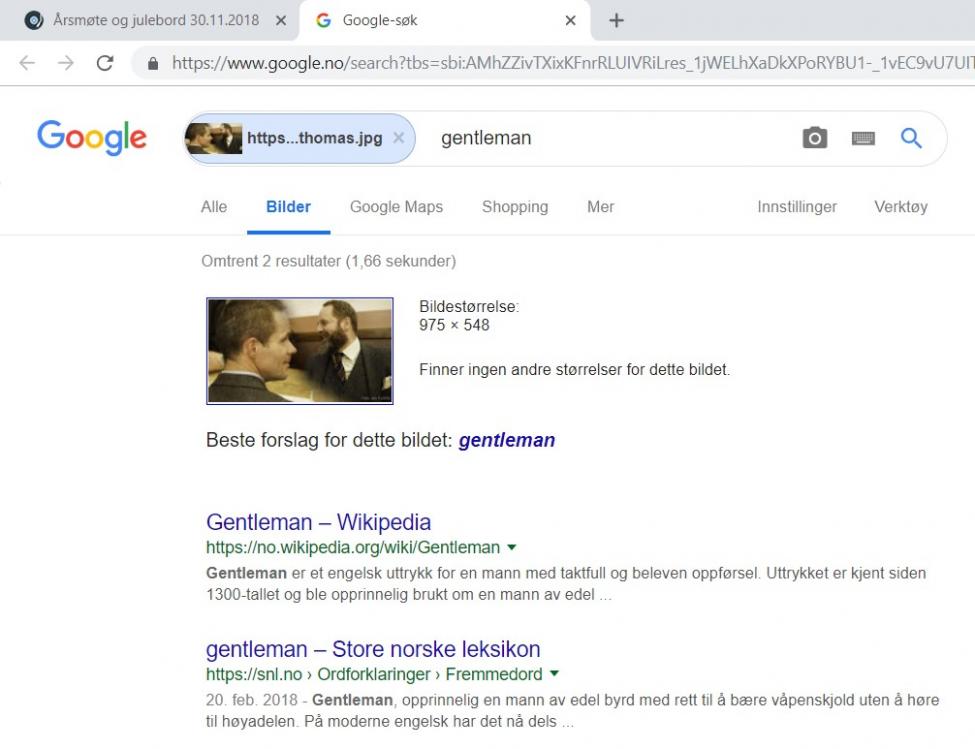Image resolution: width=975 pixels, height=749 pixels.
Task: Go back with the browser back arrow
Action: coord(27,63)
